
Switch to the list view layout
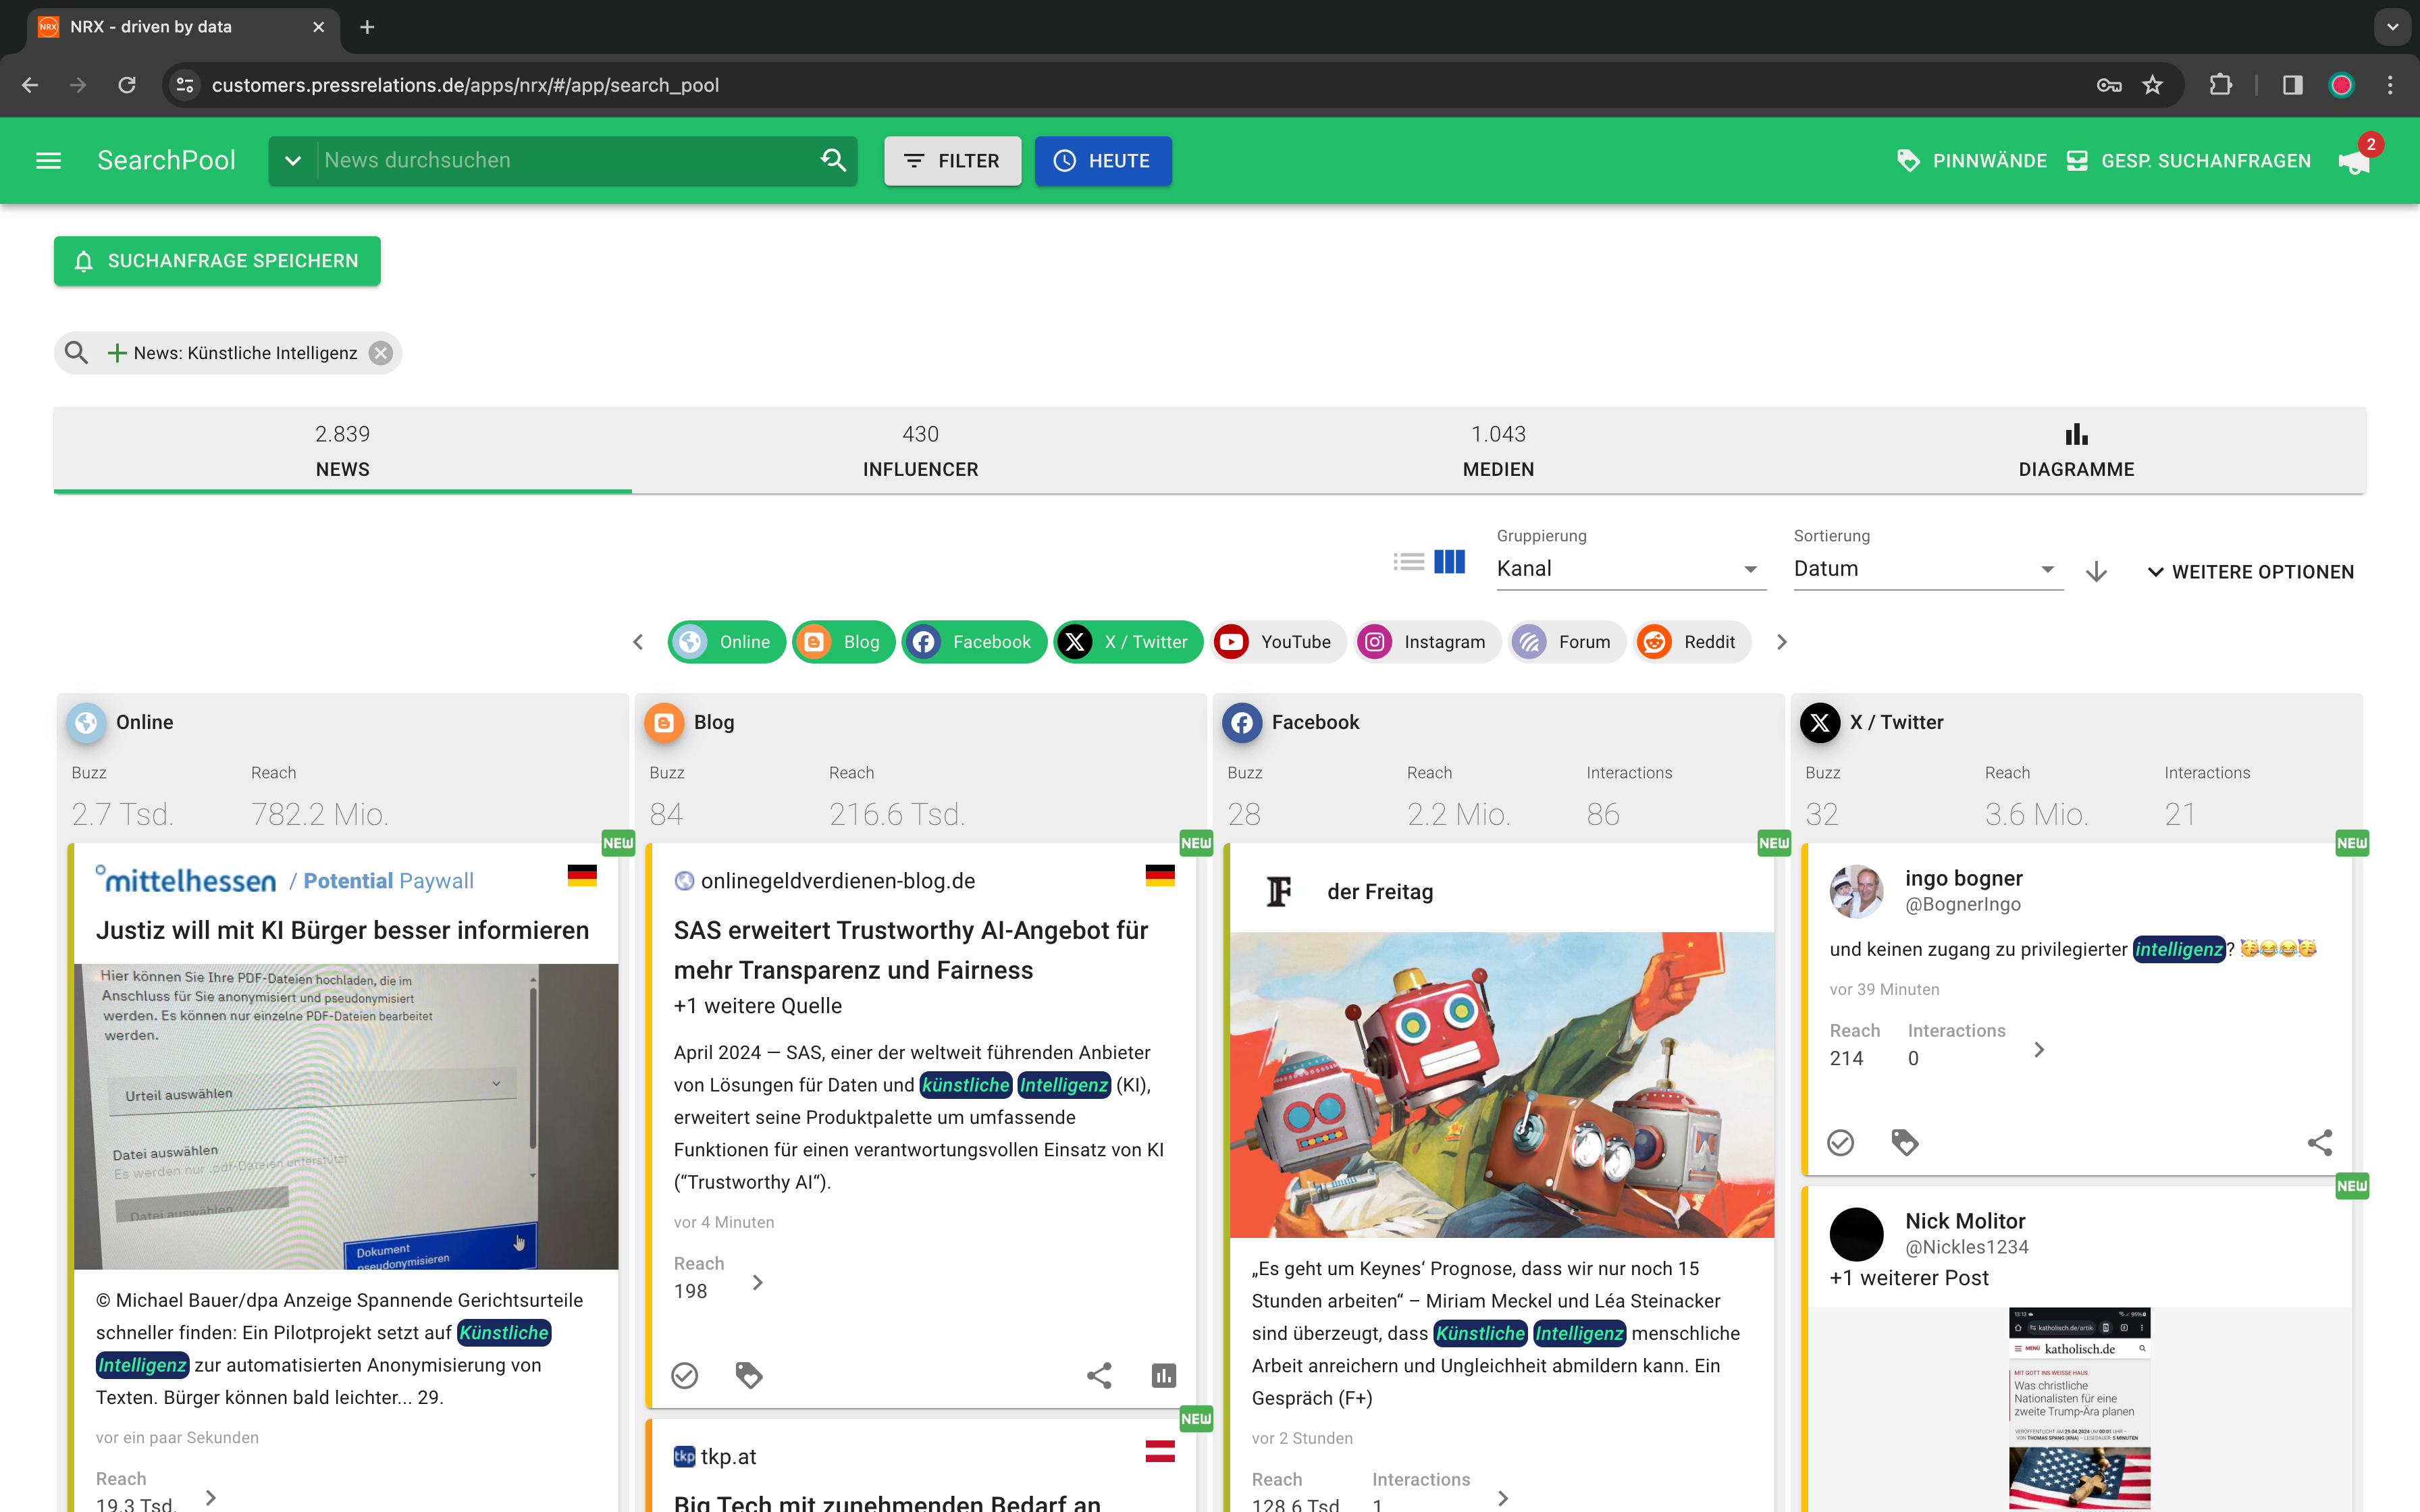pos(1409,561)
